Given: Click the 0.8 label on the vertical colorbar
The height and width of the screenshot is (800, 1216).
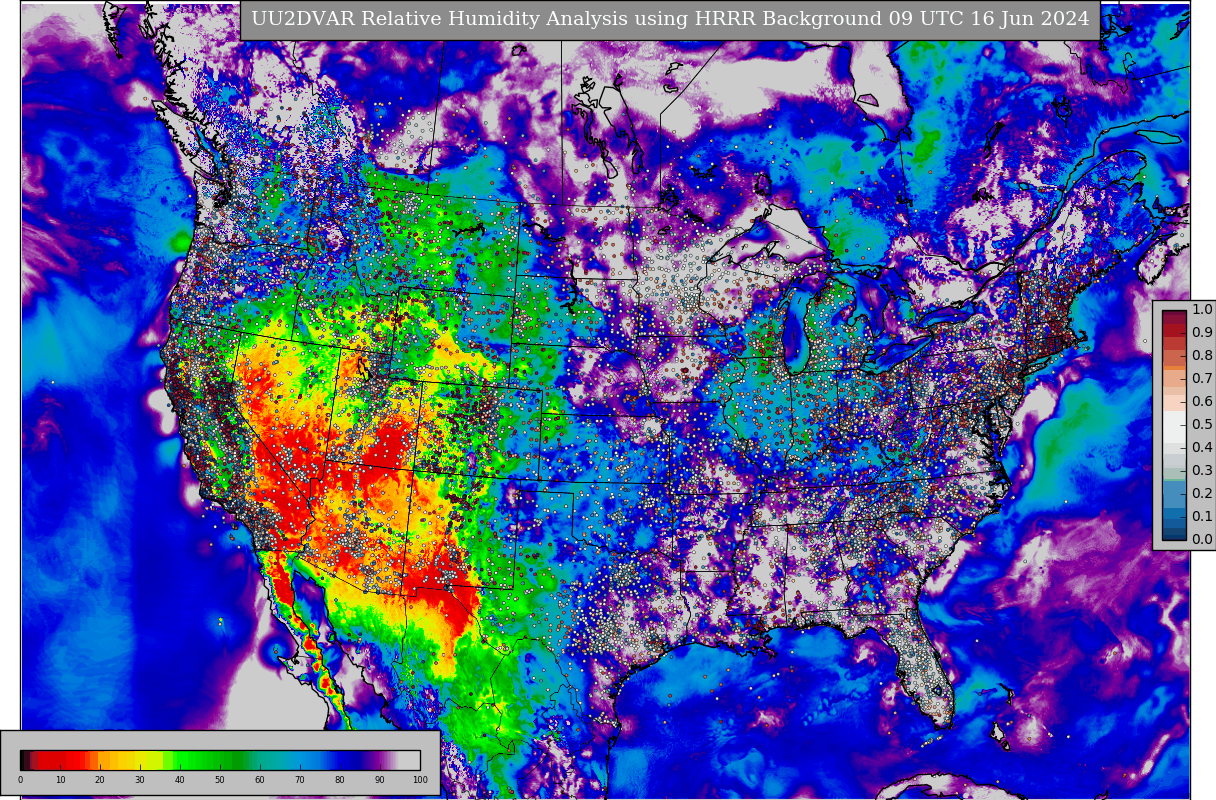Looking at the screenshot, I should coord(1202,355).
